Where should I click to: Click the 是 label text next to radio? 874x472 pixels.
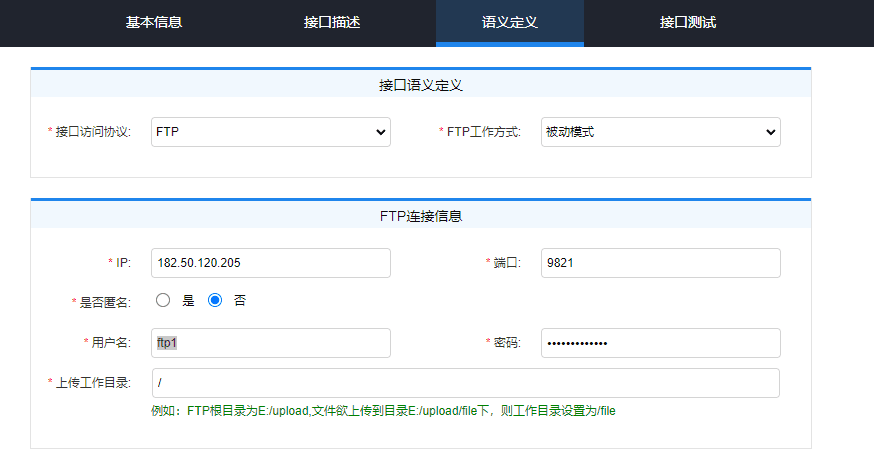[x=188, y=301]
